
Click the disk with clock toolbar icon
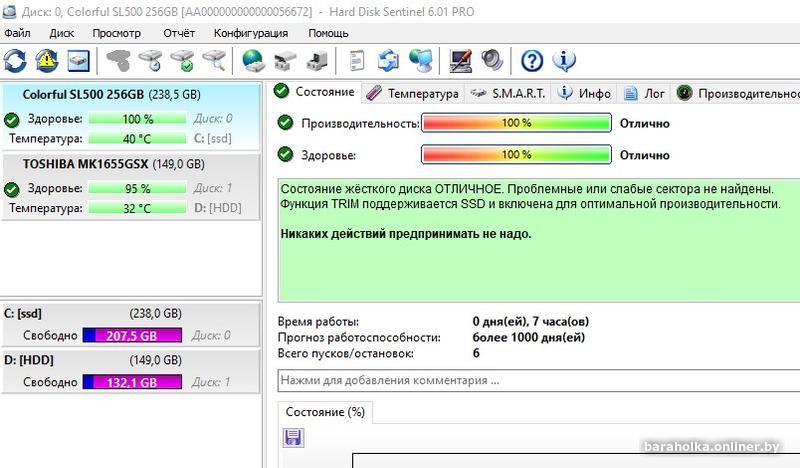tap(151, 61)
